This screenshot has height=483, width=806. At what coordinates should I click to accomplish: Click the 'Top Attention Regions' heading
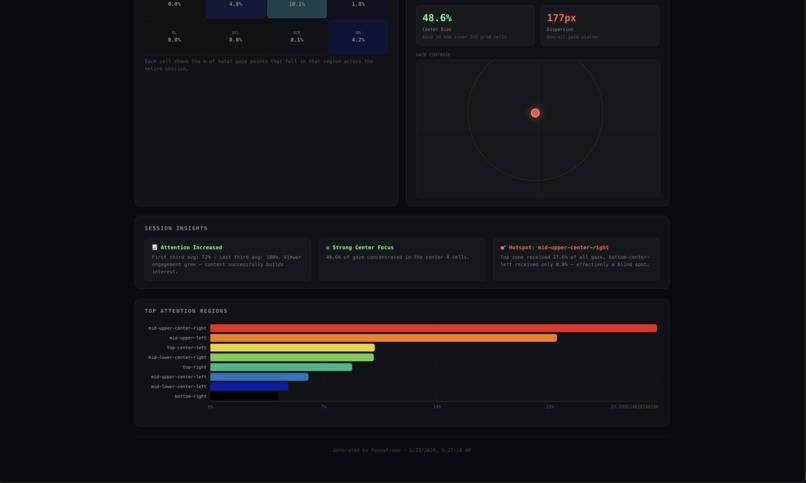(186, 311)
